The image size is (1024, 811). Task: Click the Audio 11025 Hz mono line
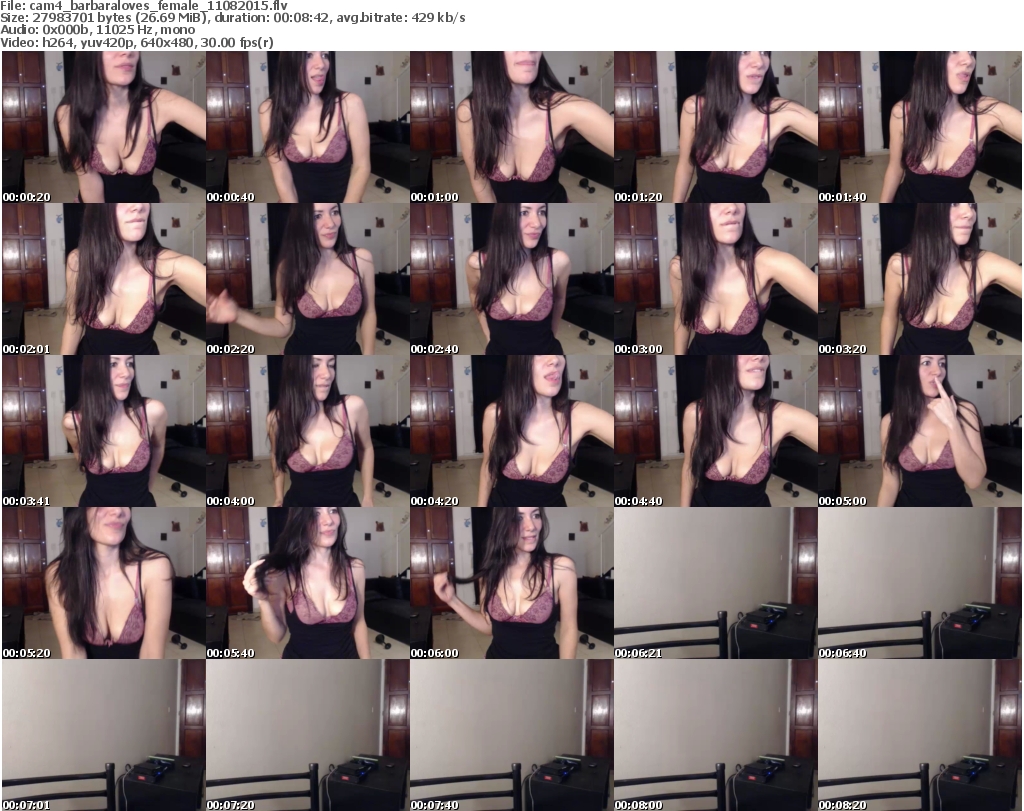pos(97,30)
